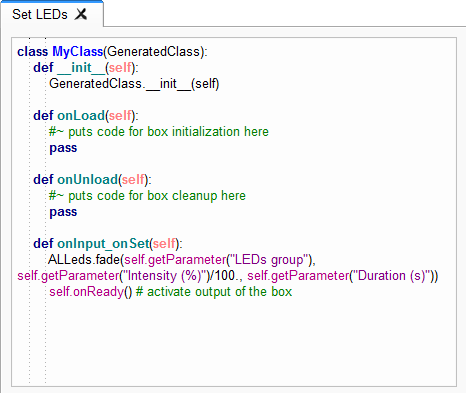Click the def onUnload(self) line
This screenshot has width=466, height=393.
tap(92, 180)
